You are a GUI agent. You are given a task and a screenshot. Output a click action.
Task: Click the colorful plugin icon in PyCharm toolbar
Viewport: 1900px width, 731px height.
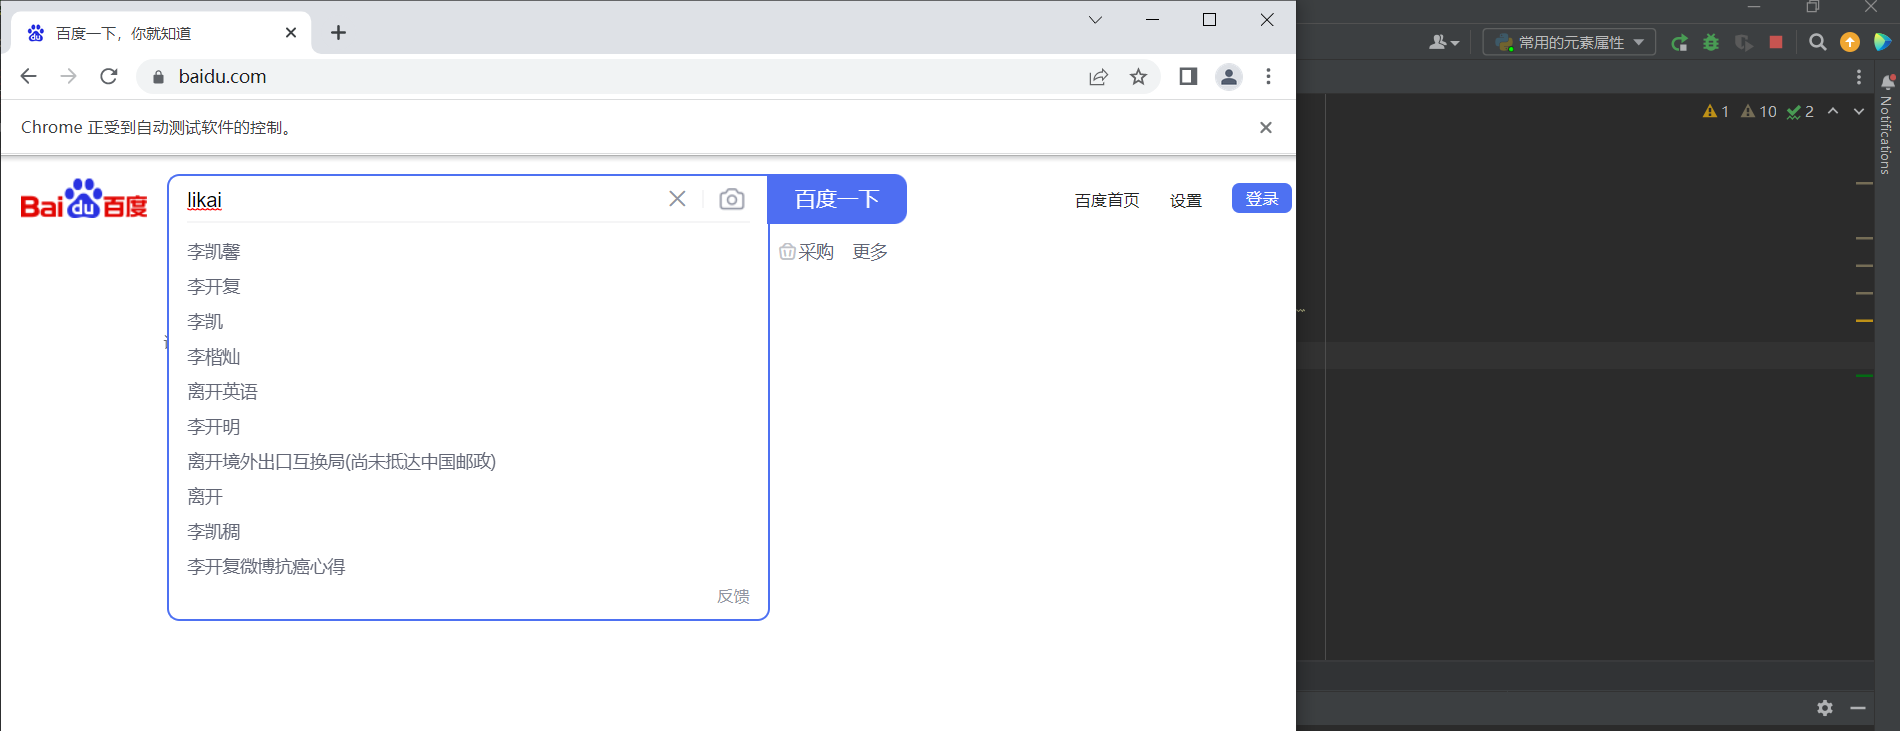[1882, 42]
